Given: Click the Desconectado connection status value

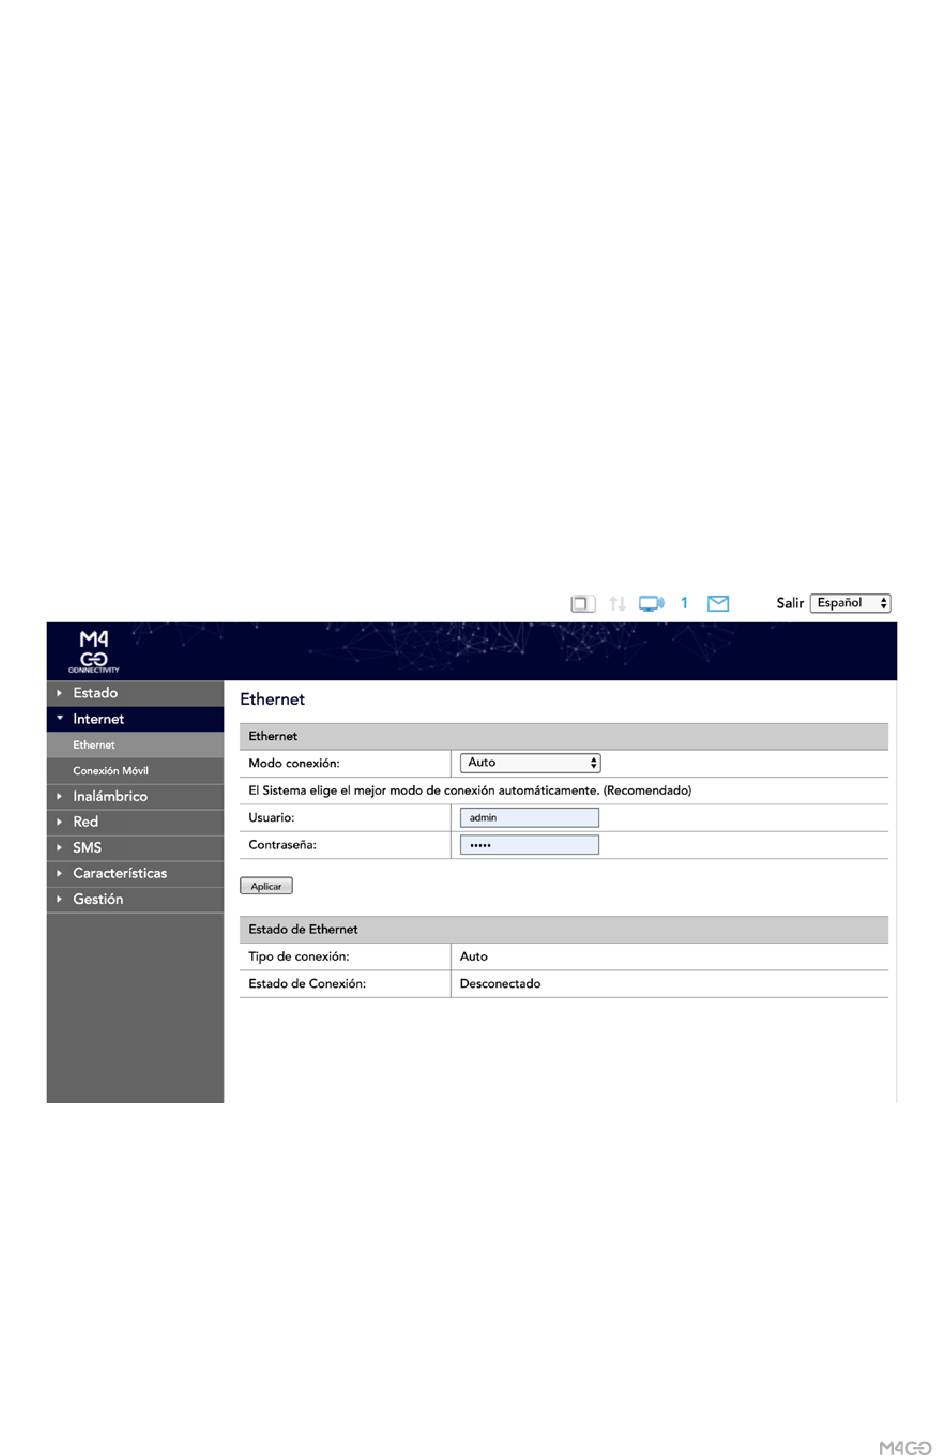Looking at the screenshot, I should point(500,984).
